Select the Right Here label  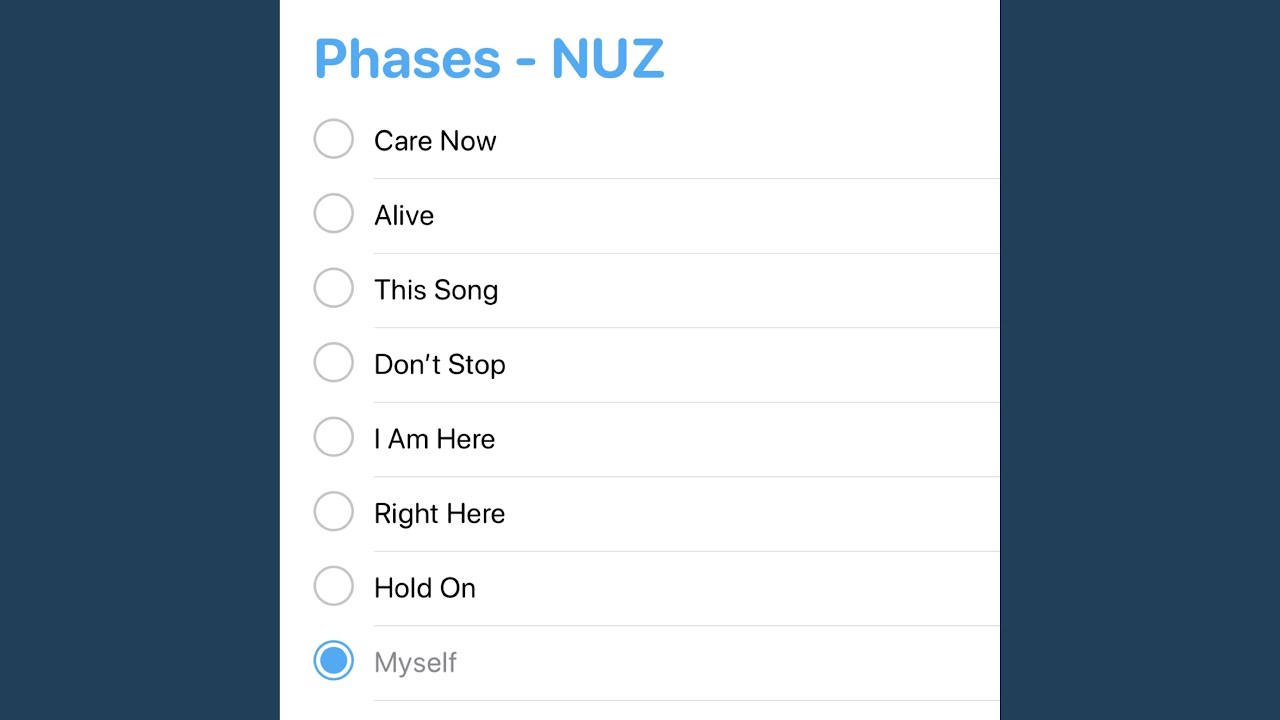coord(439,513)
